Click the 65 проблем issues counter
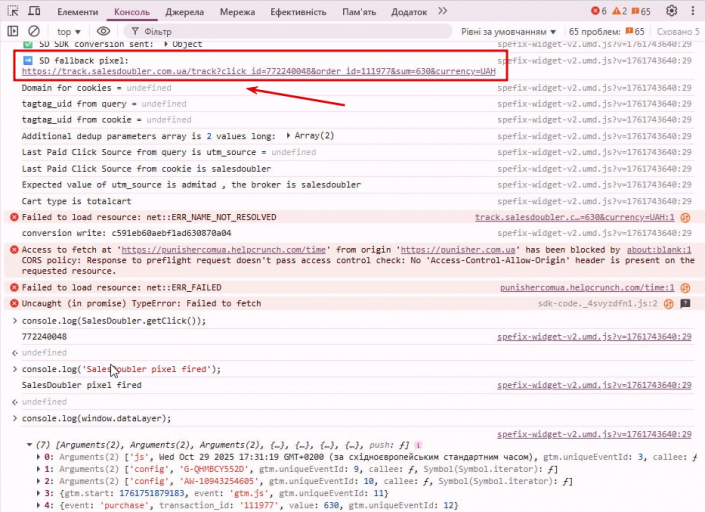This screenshot has height=512, width=705. [x=607, y=32]
